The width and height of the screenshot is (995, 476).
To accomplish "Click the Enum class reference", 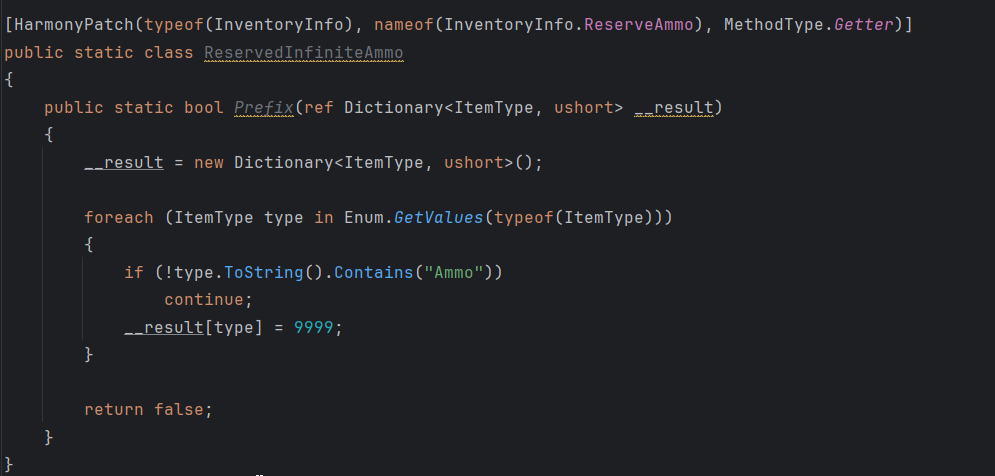I will pyautogui.click(x=364, y=218).
